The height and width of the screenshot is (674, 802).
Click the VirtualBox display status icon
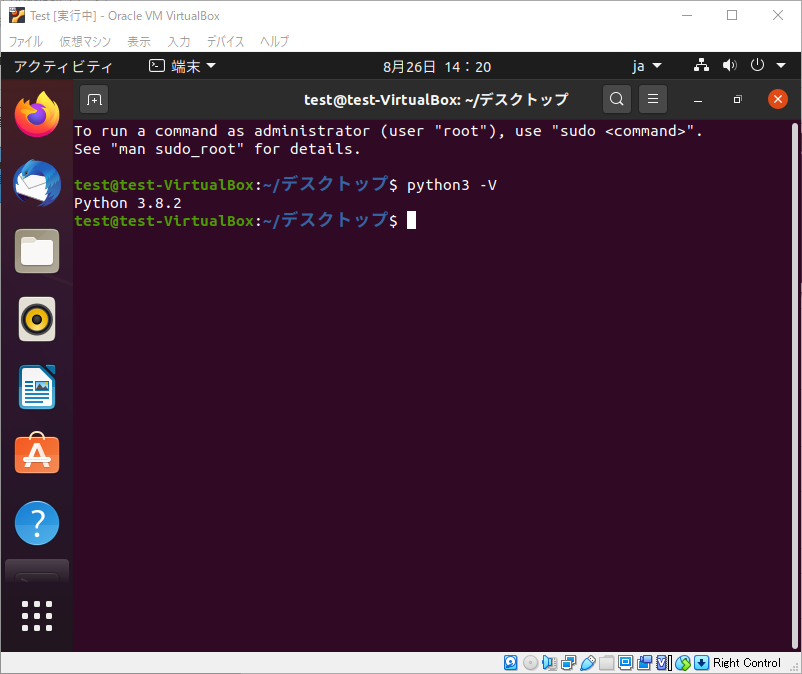click(x=626, y=663)
